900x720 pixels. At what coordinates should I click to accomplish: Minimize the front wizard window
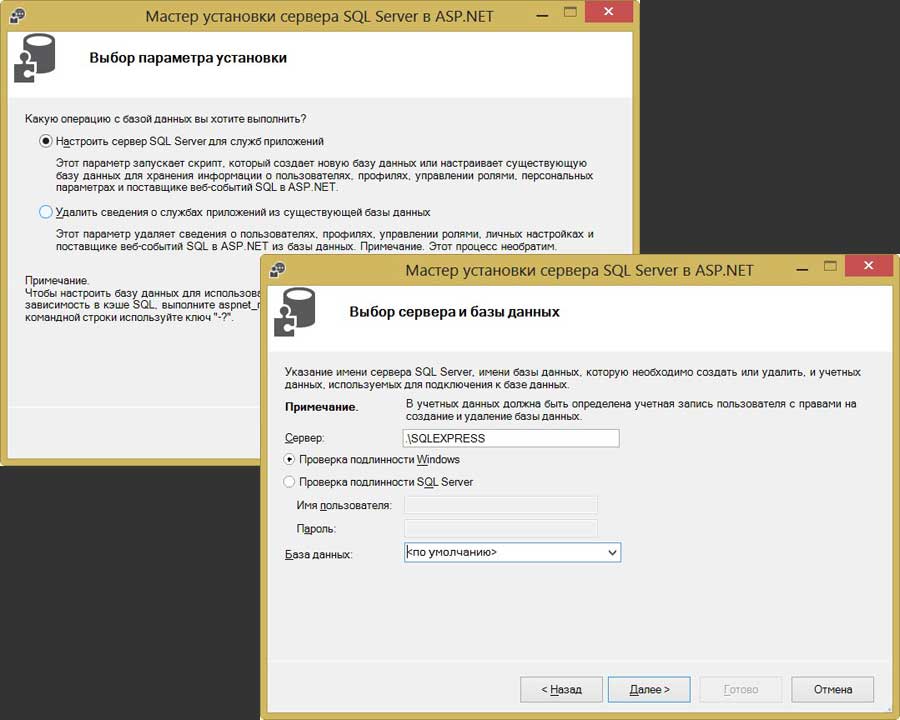802,269
